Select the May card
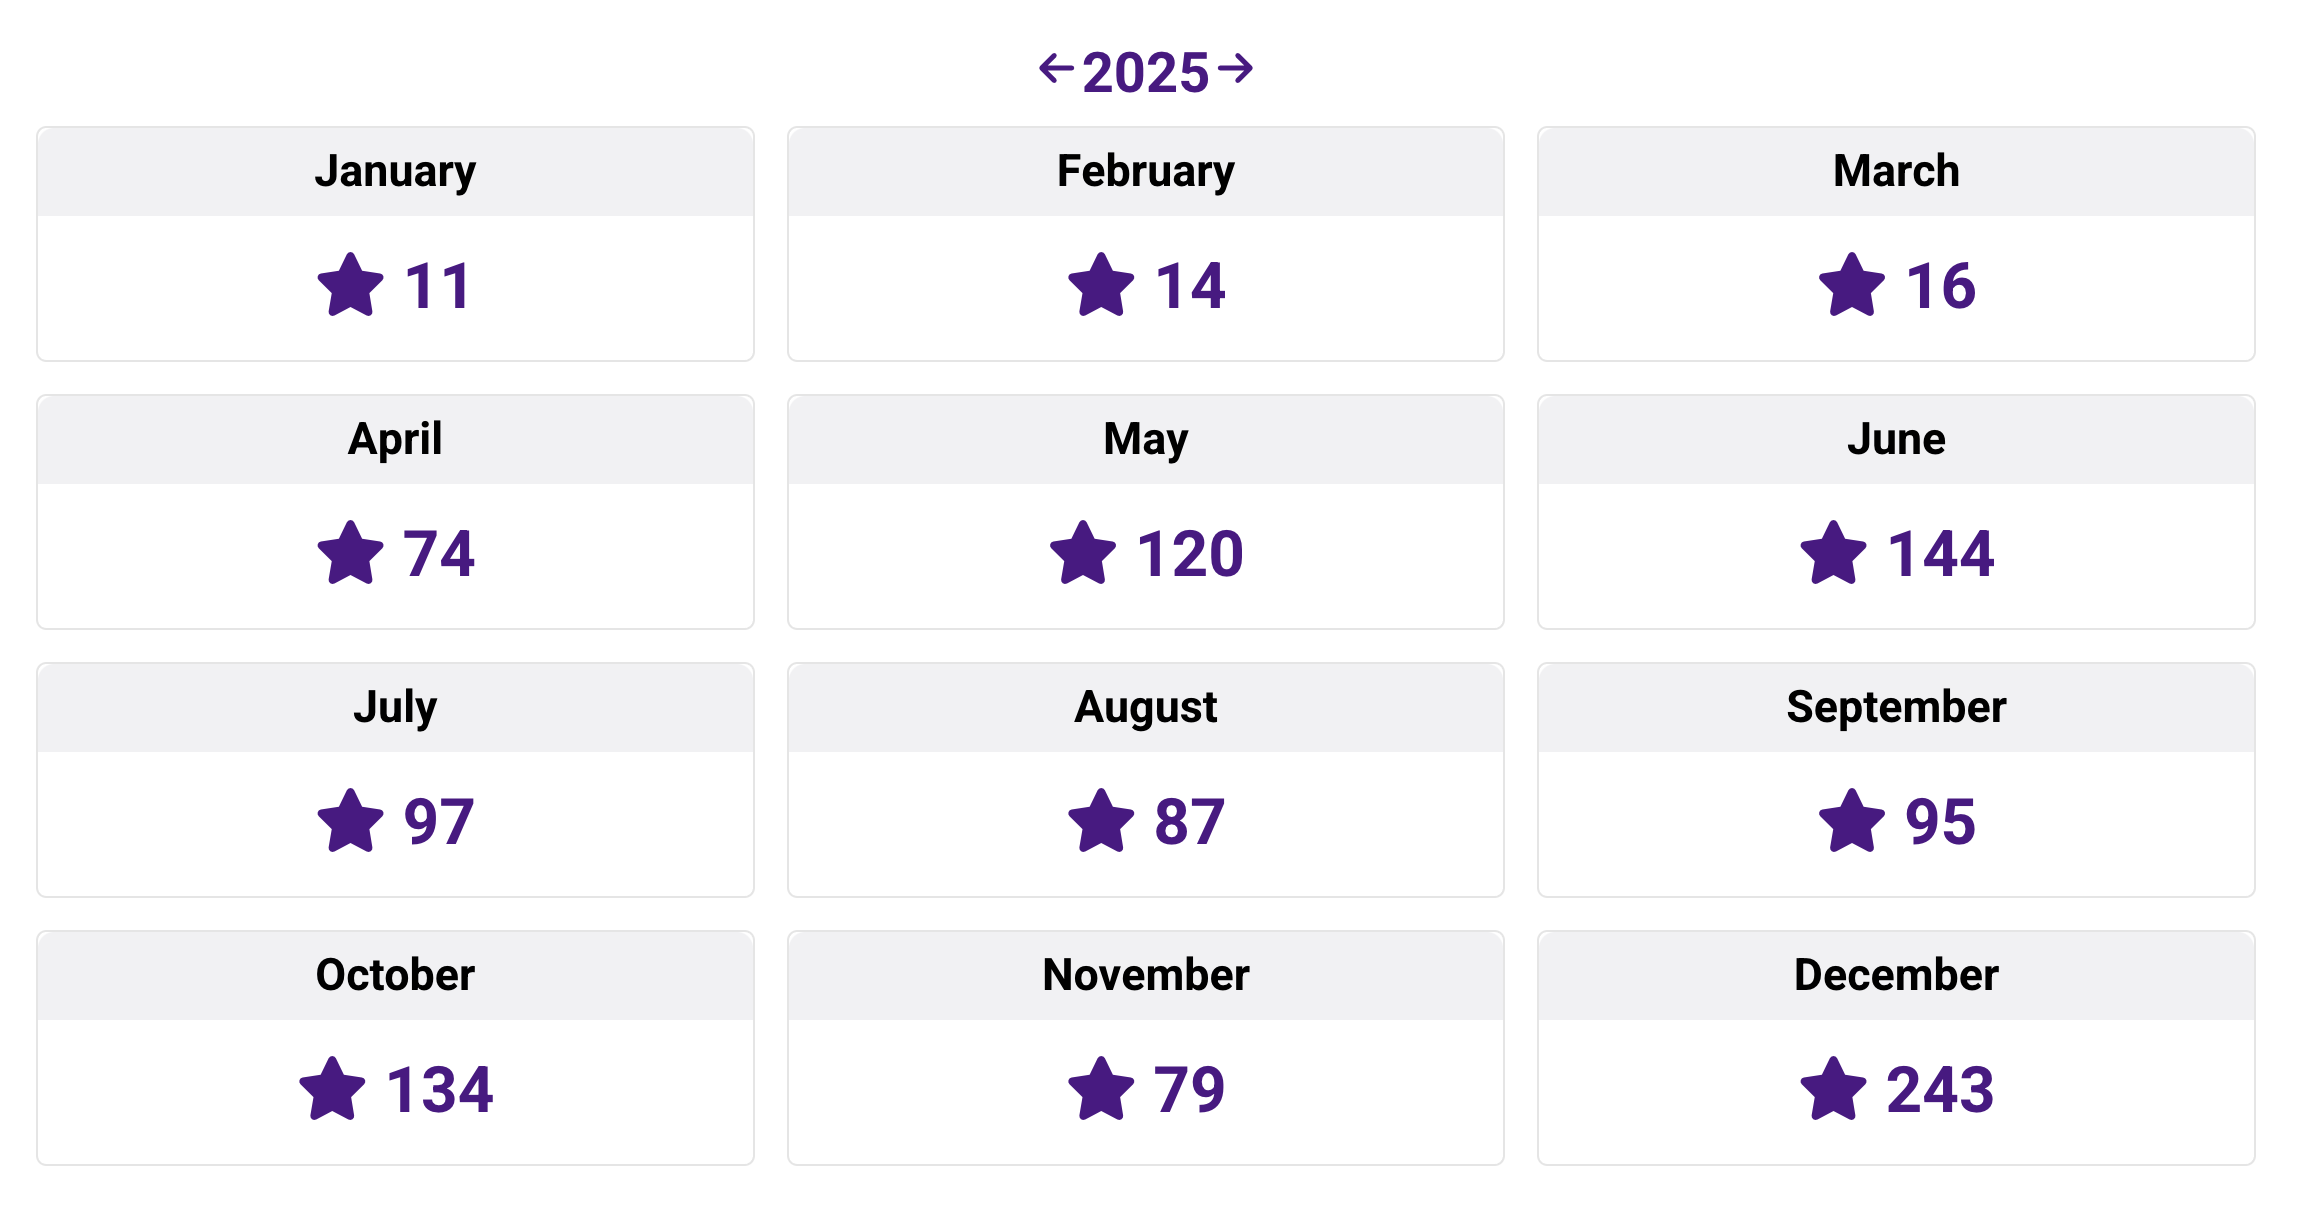 (x=1145, y=510)
